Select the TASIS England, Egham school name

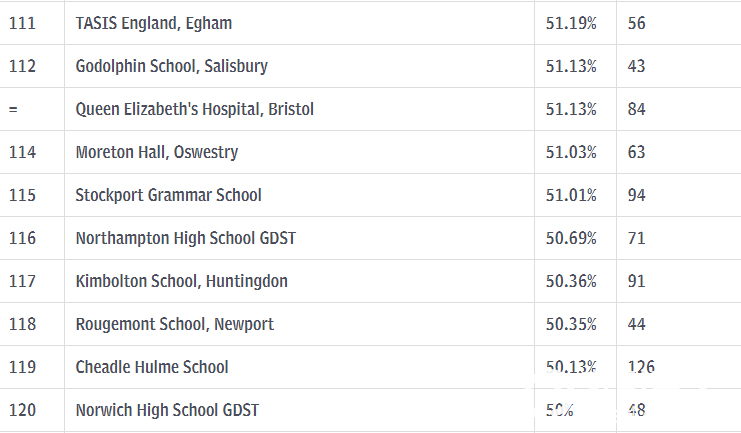click(x=154, y=23)
